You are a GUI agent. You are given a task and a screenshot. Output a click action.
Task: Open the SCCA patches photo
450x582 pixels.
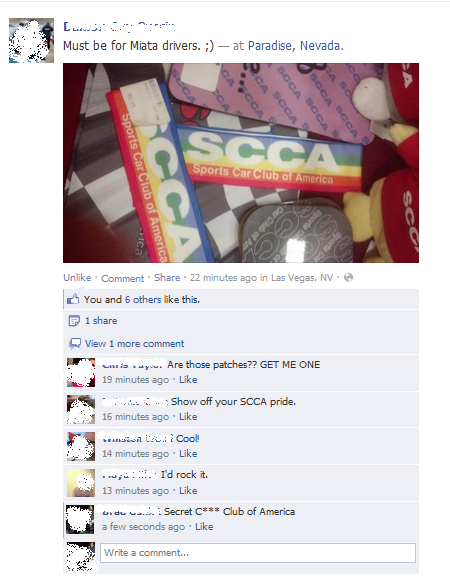click(241, 163)
